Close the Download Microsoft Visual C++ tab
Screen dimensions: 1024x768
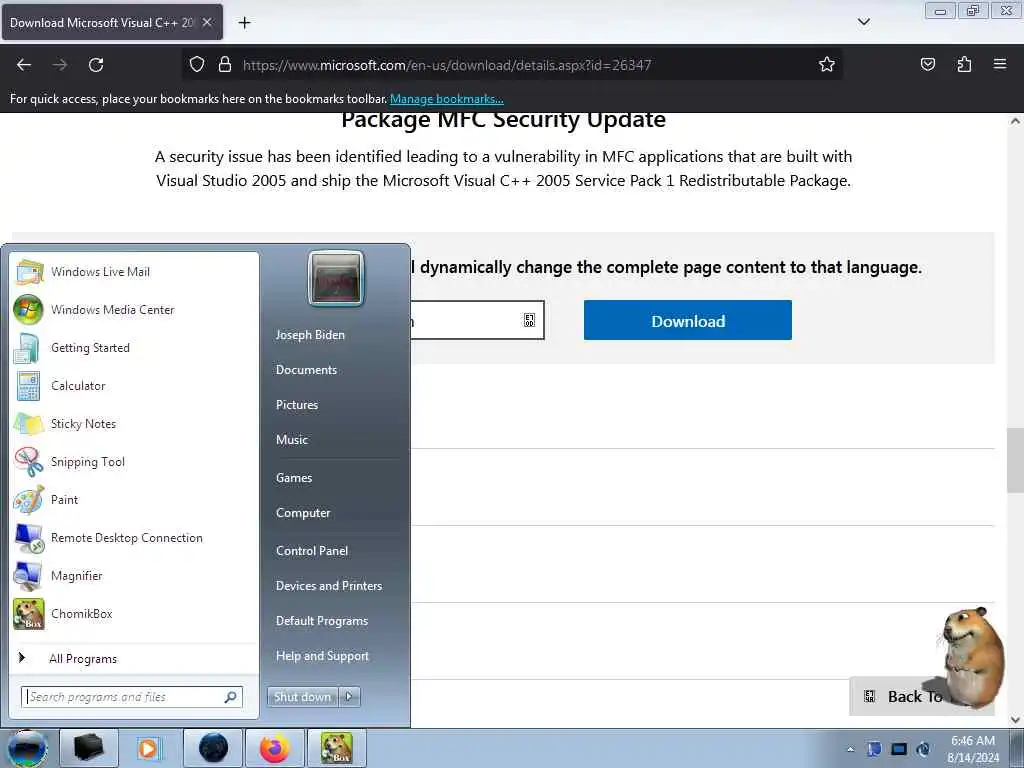(x=207, y=23)
